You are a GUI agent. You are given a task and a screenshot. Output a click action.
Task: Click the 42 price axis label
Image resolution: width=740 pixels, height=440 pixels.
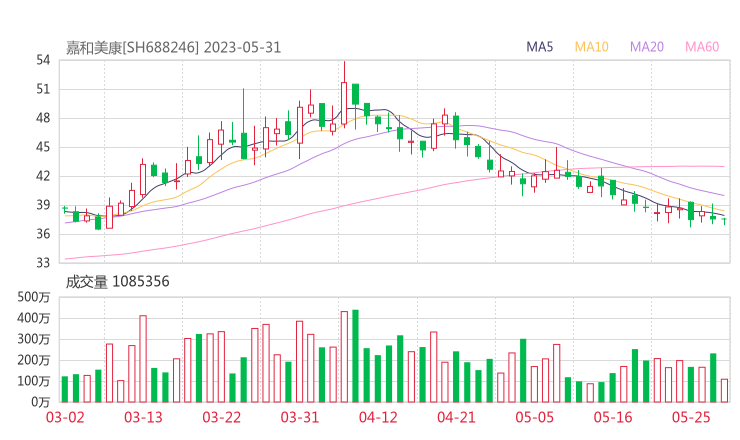[x=43, y=176]
